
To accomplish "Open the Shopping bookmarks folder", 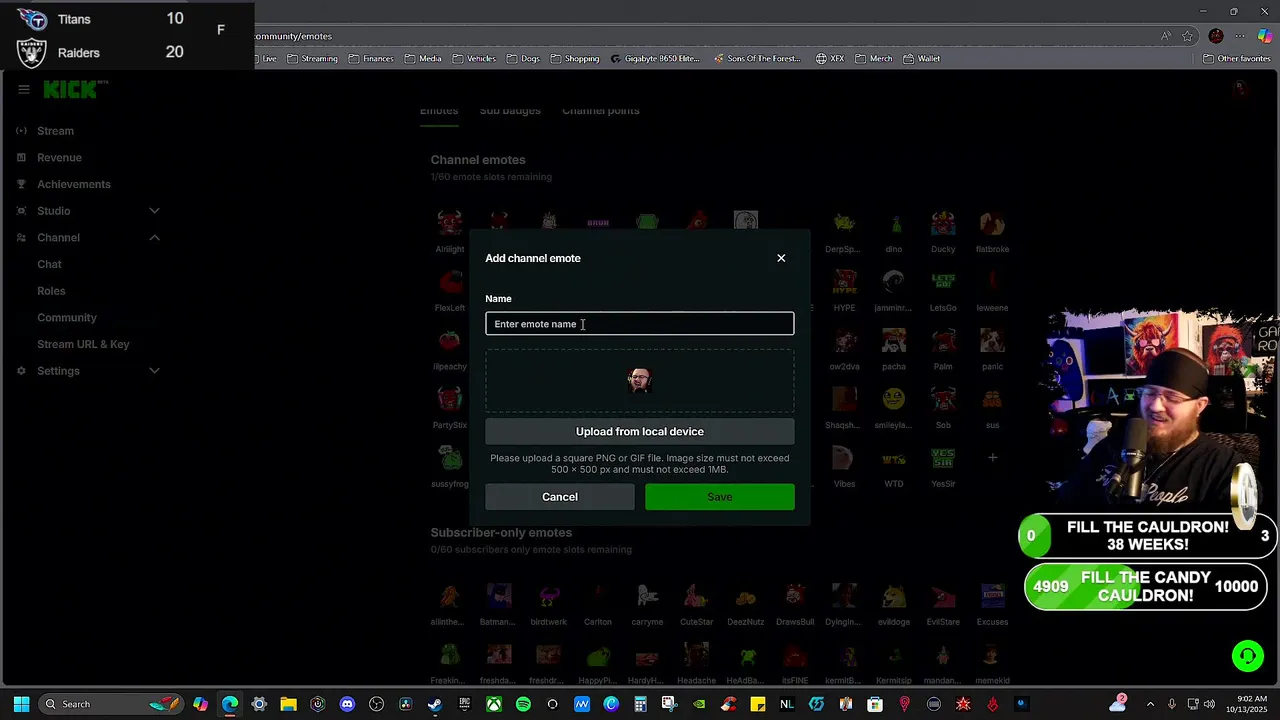I will 574,58.
